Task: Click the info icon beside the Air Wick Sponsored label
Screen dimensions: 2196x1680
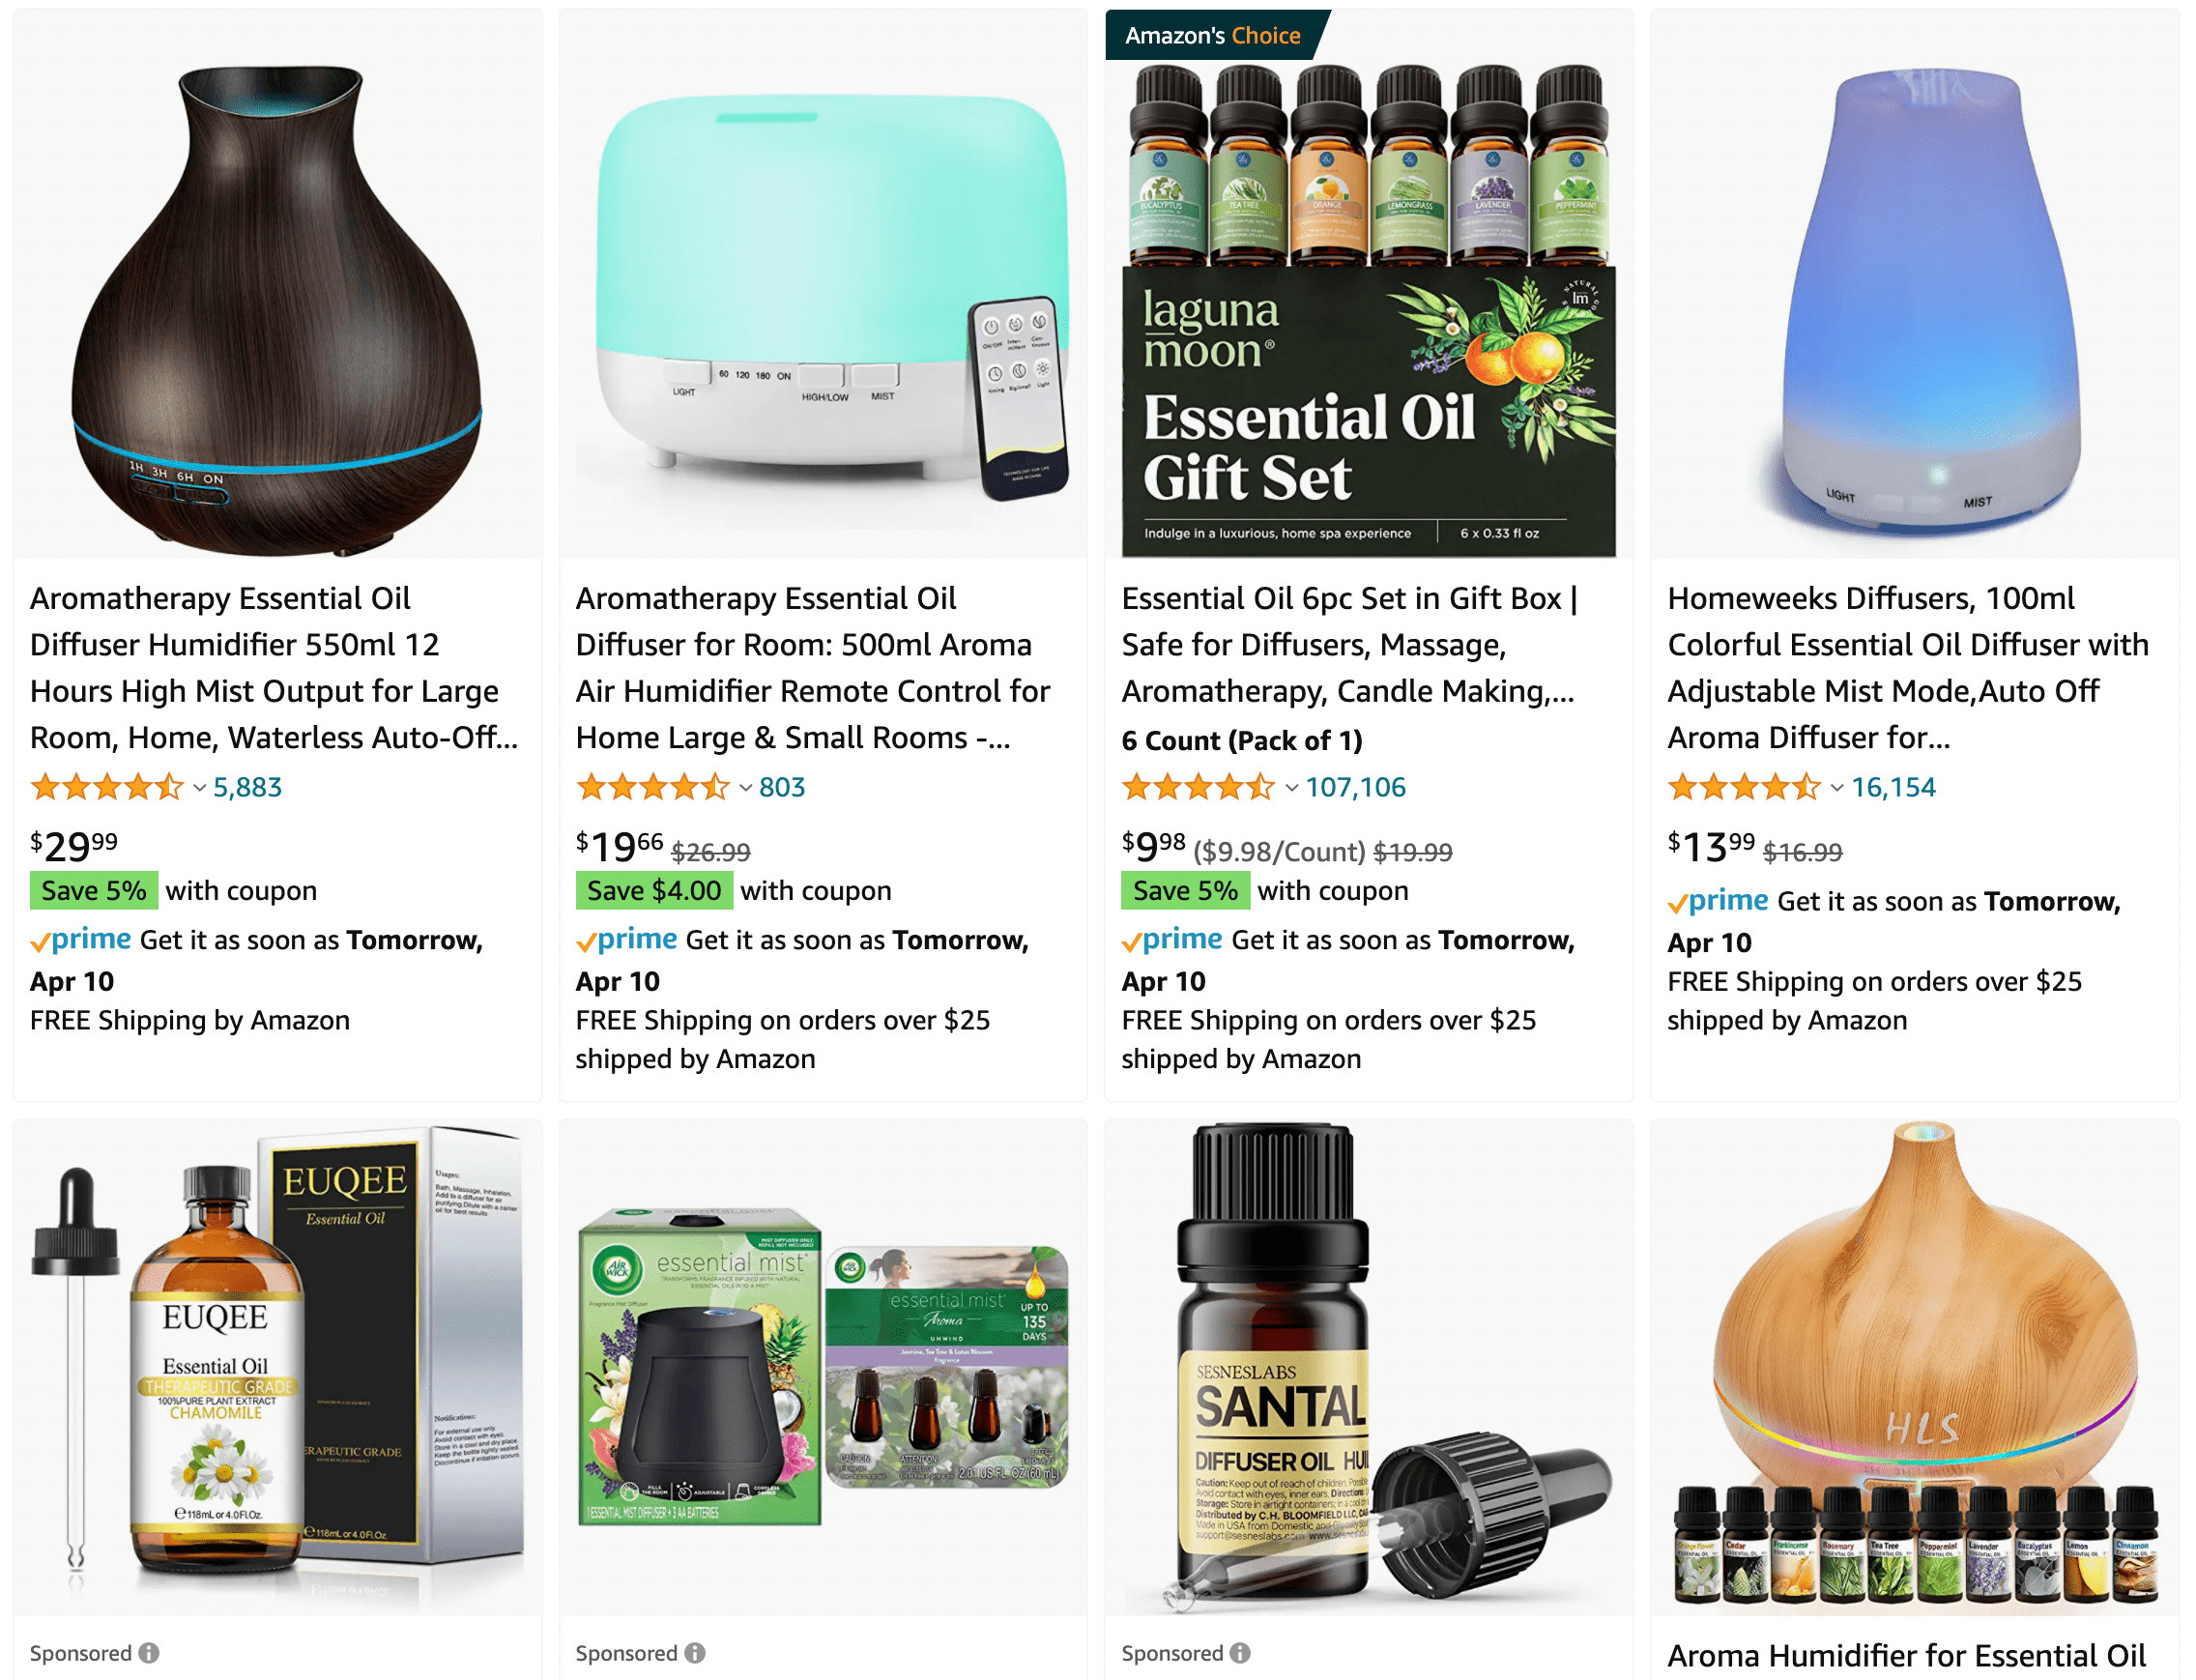Action: (695, 1653)
